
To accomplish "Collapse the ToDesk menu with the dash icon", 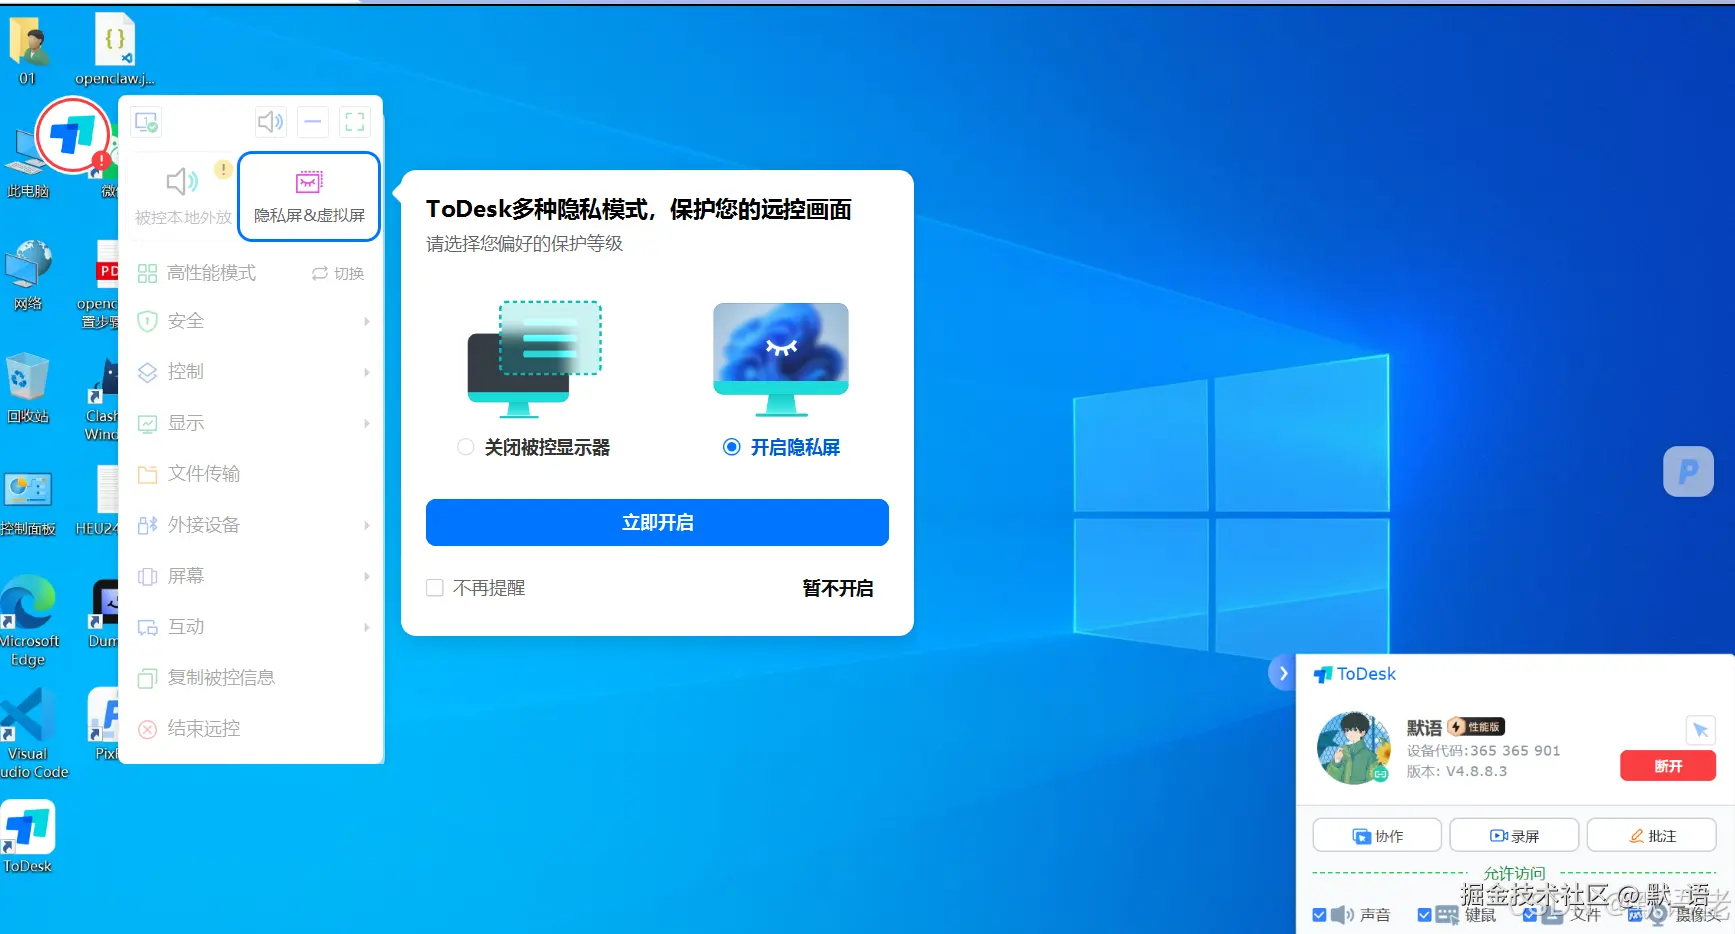I will [313, 122].
